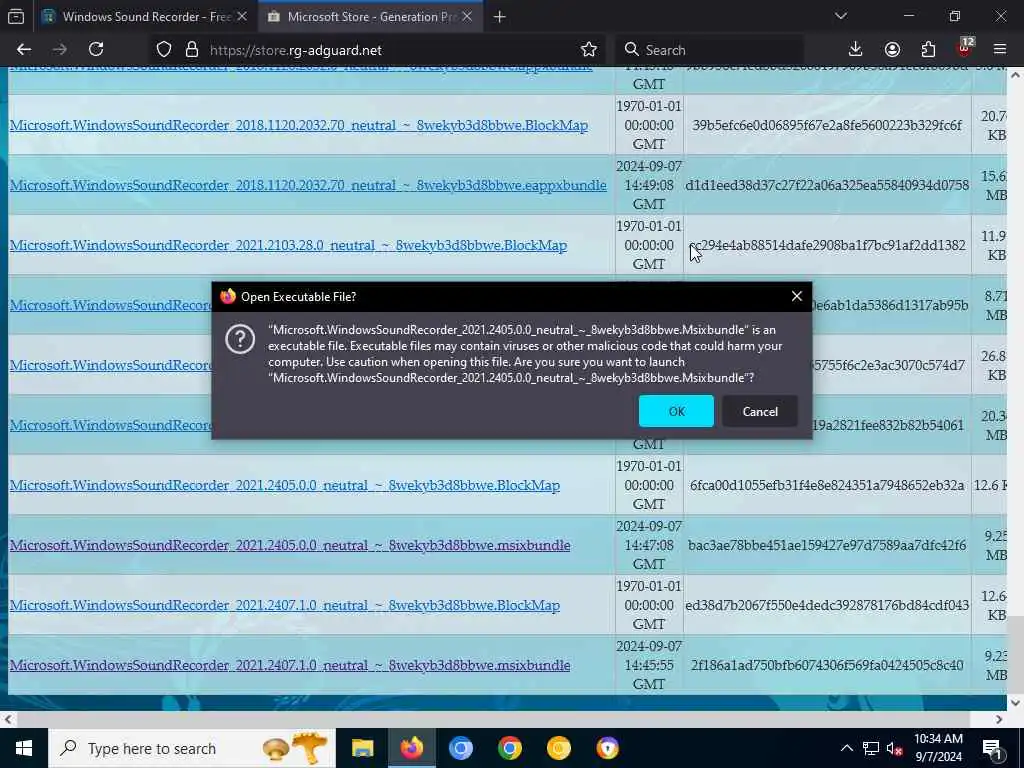The height and width of the screenshot is (768, 1024).
Task: Open 2018.1120.2032.70 eappxbundle link
Action: (x=308, y=185)
